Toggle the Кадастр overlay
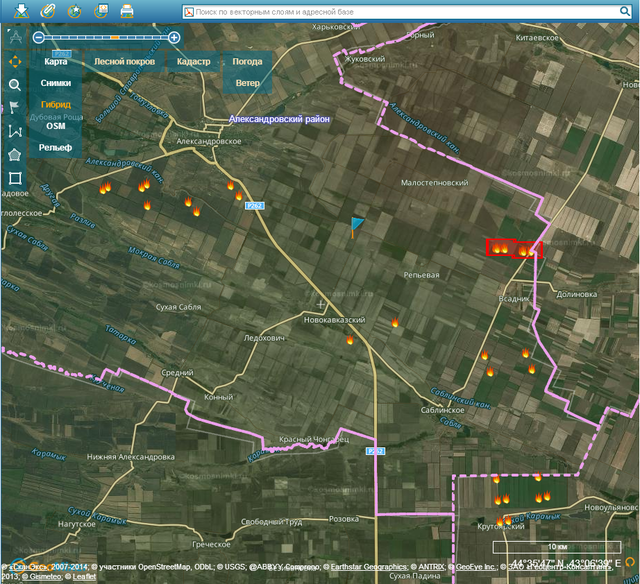The width and height of the screenshot is (640, 584). [x=193, y=62]
